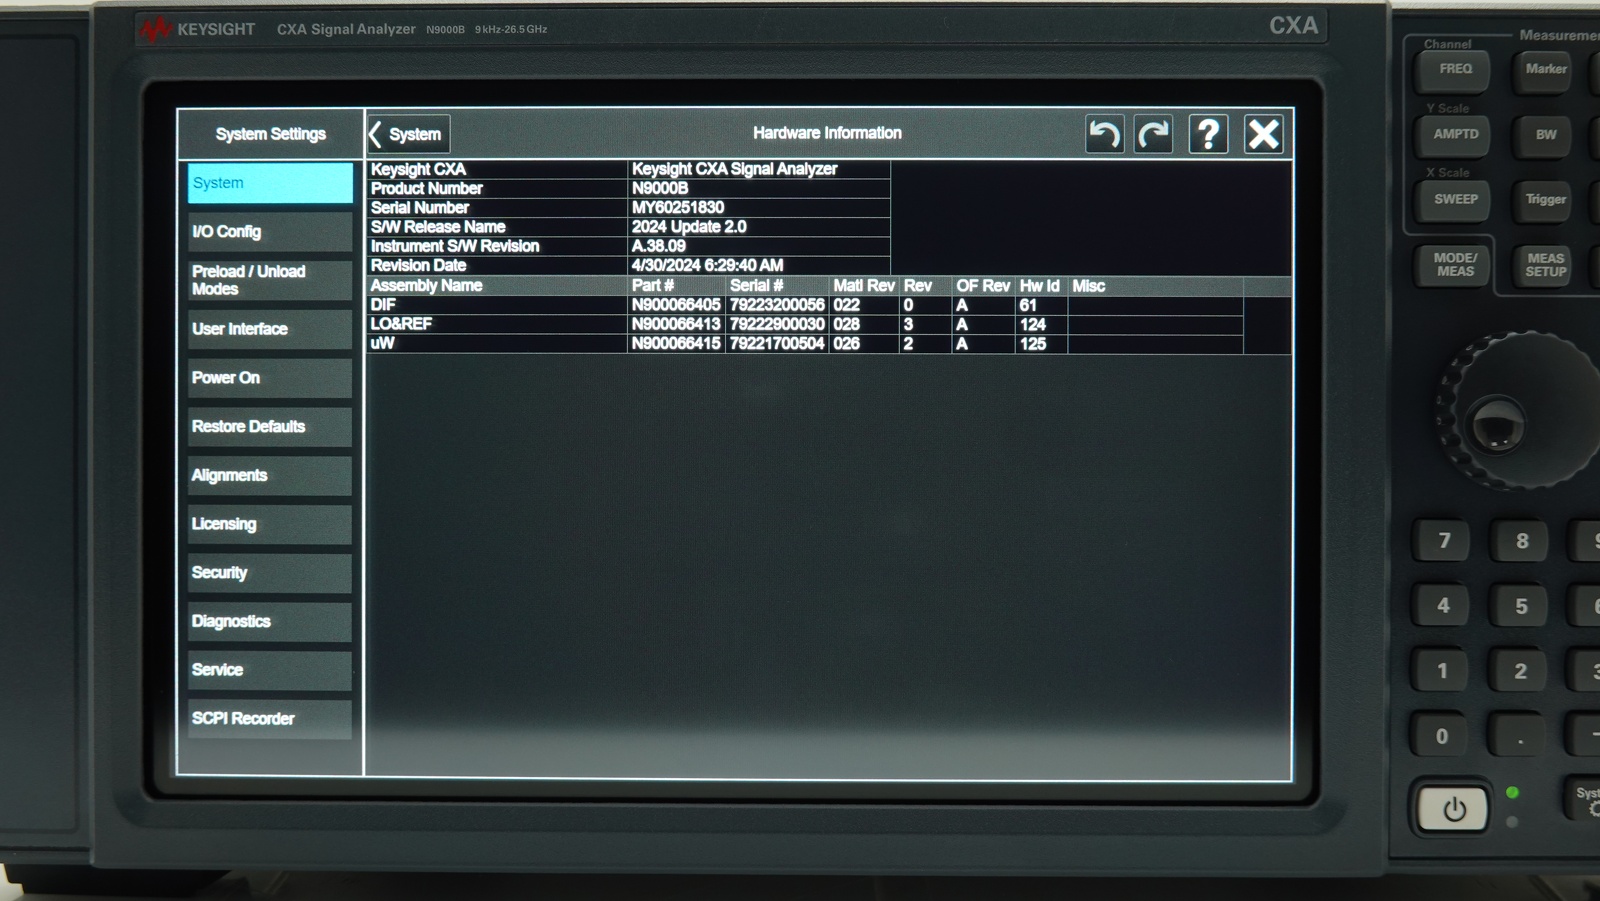Click serial 79221700504 in uW row
This screenshot has width=1600, height=901.
[777, 343]
